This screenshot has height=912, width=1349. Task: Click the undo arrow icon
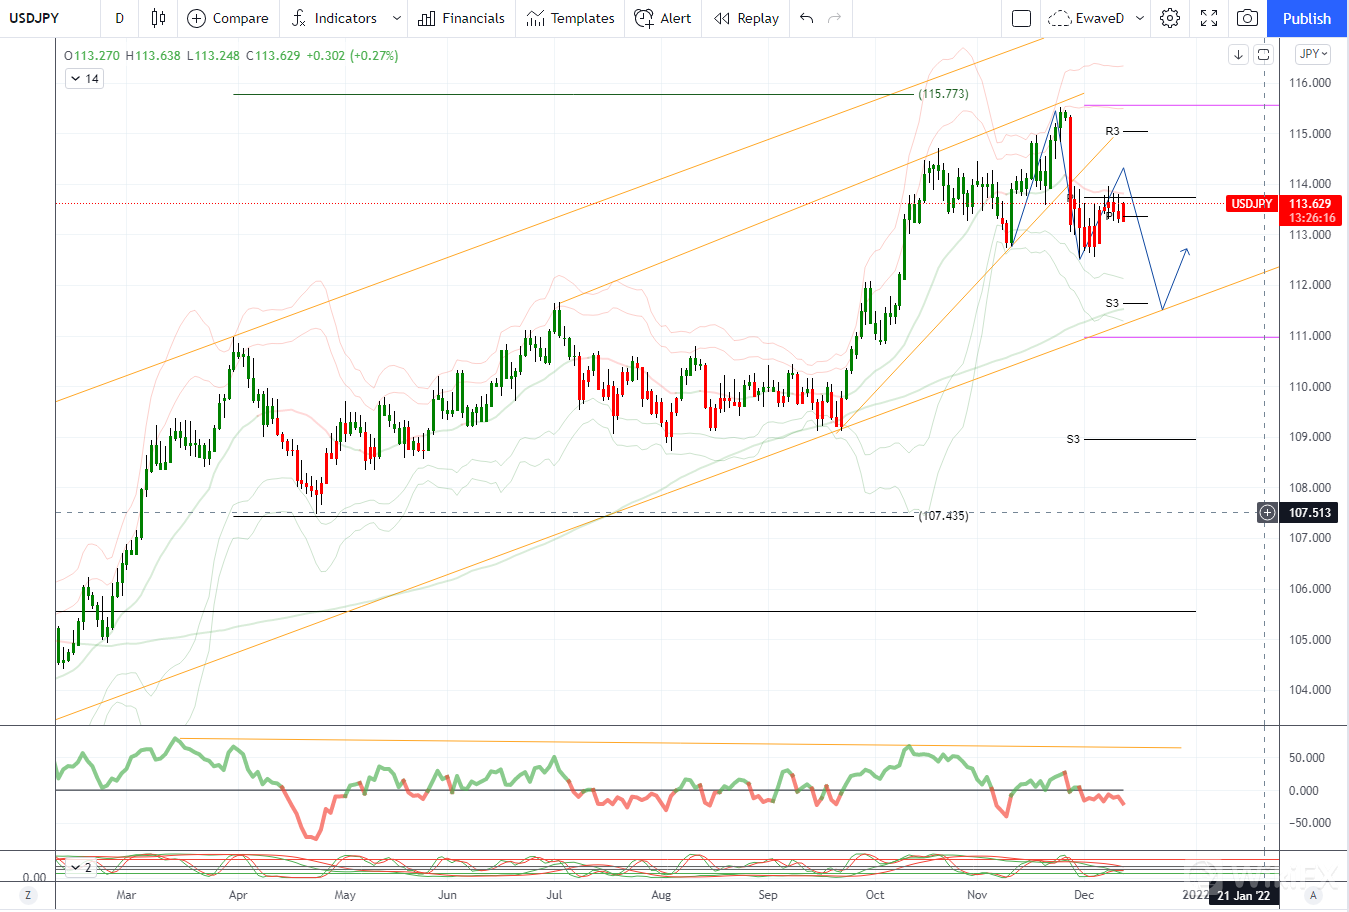(x=807, y=18)
